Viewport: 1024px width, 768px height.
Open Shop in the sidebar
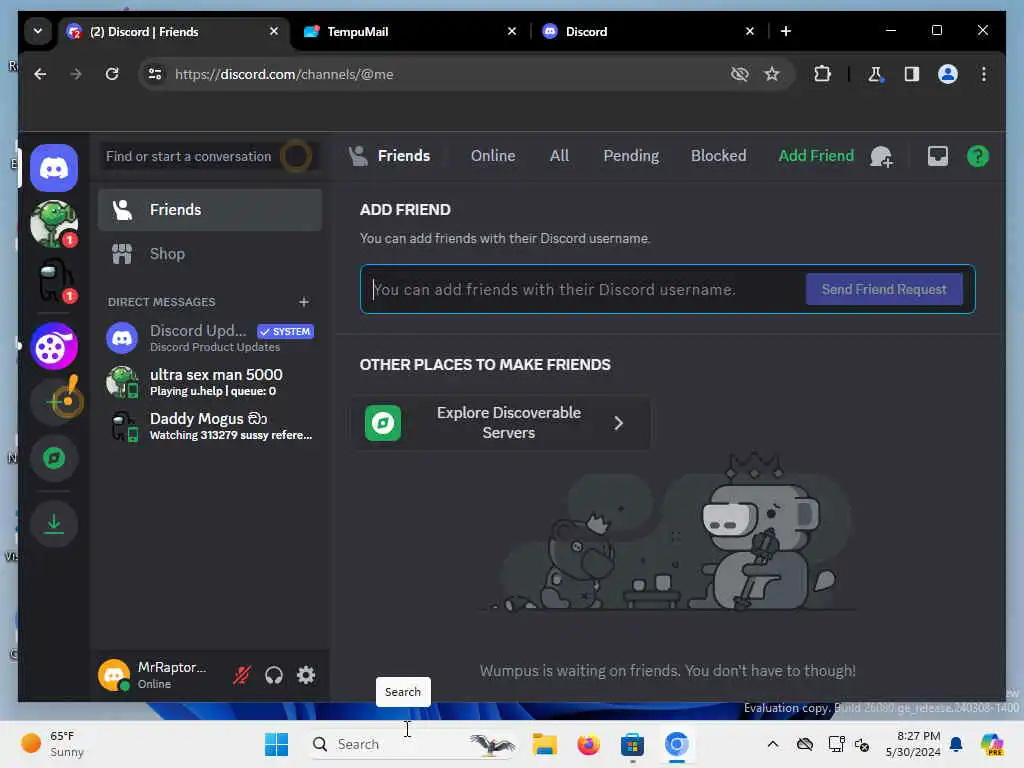click(210, 253)
